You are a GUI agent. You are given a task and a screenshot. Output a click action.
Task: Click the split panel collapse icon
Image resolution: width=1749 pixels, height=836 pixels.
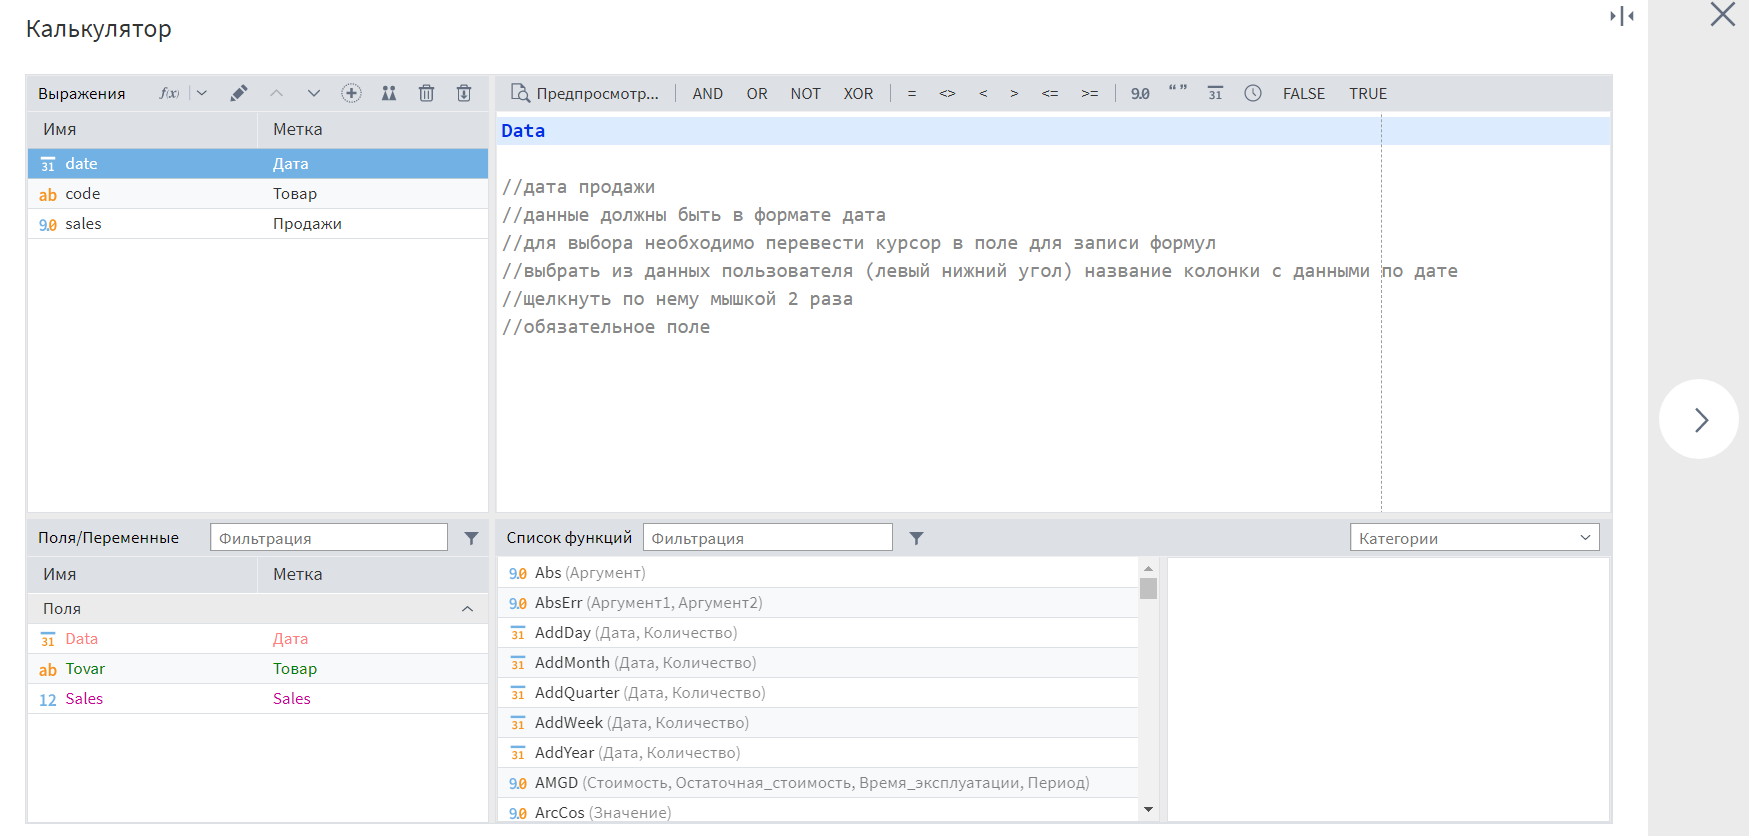(x=1621, y=16)
